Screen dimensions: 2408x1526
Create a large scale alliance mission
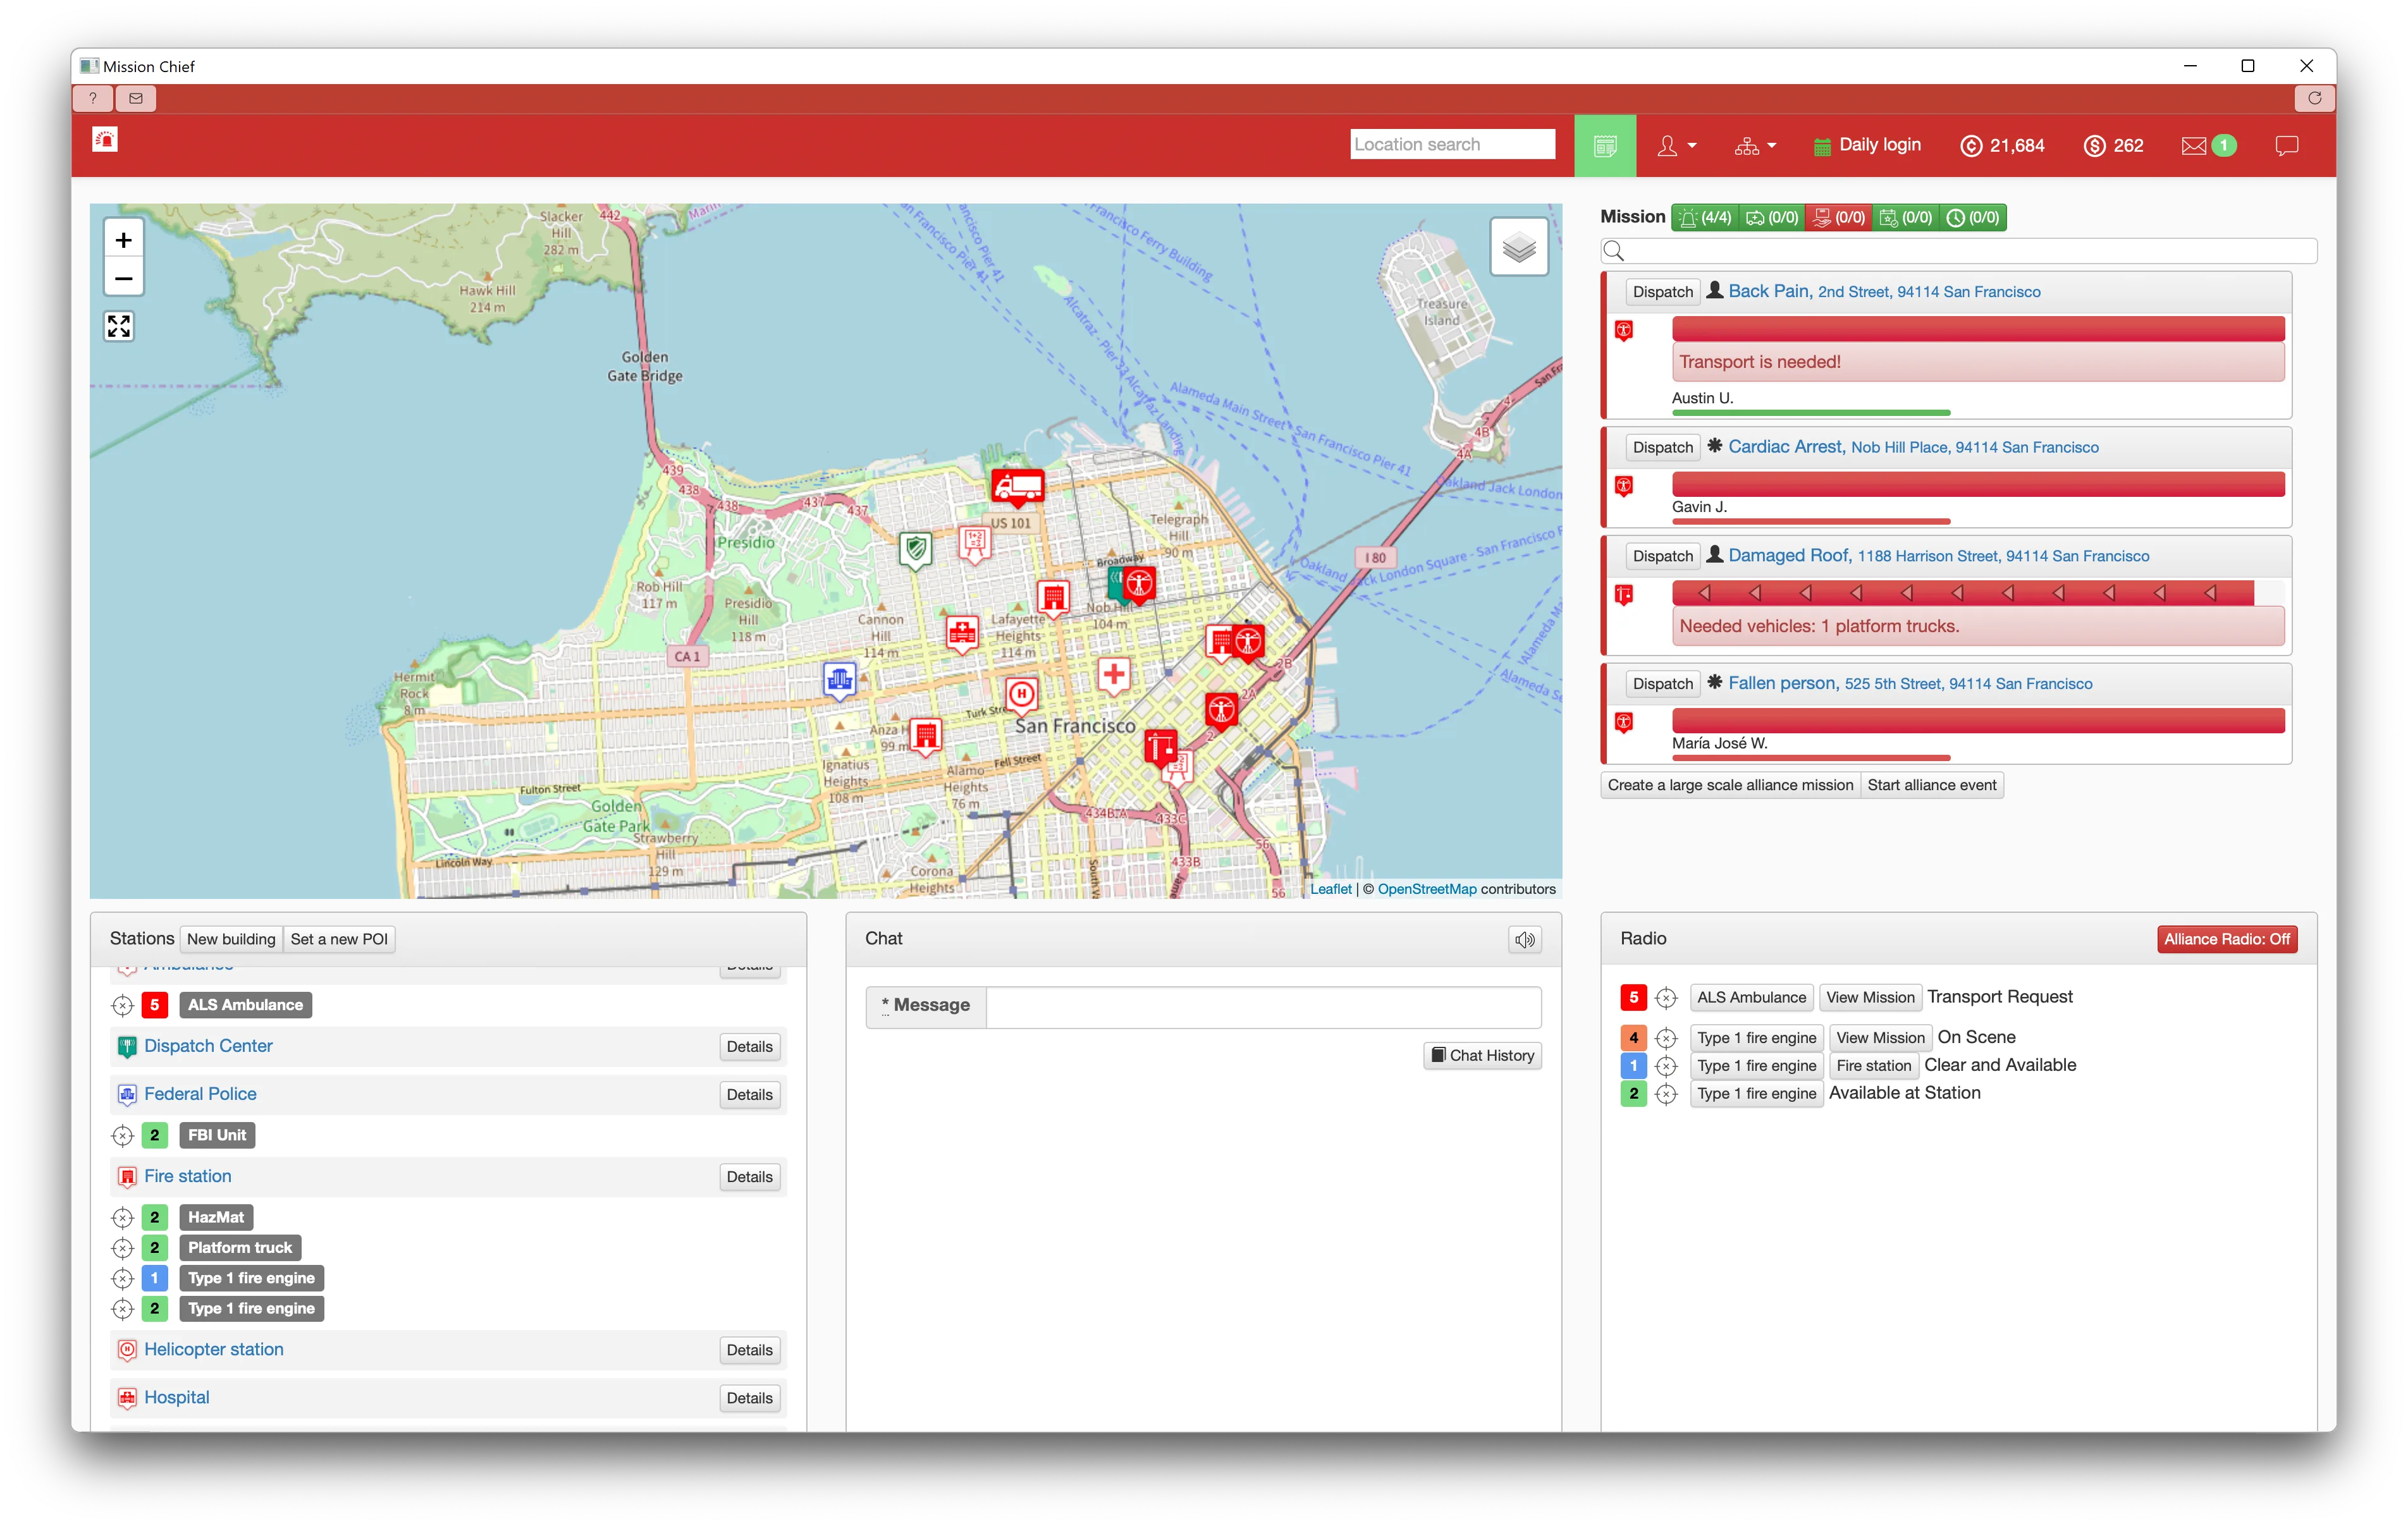[1730, 785]
